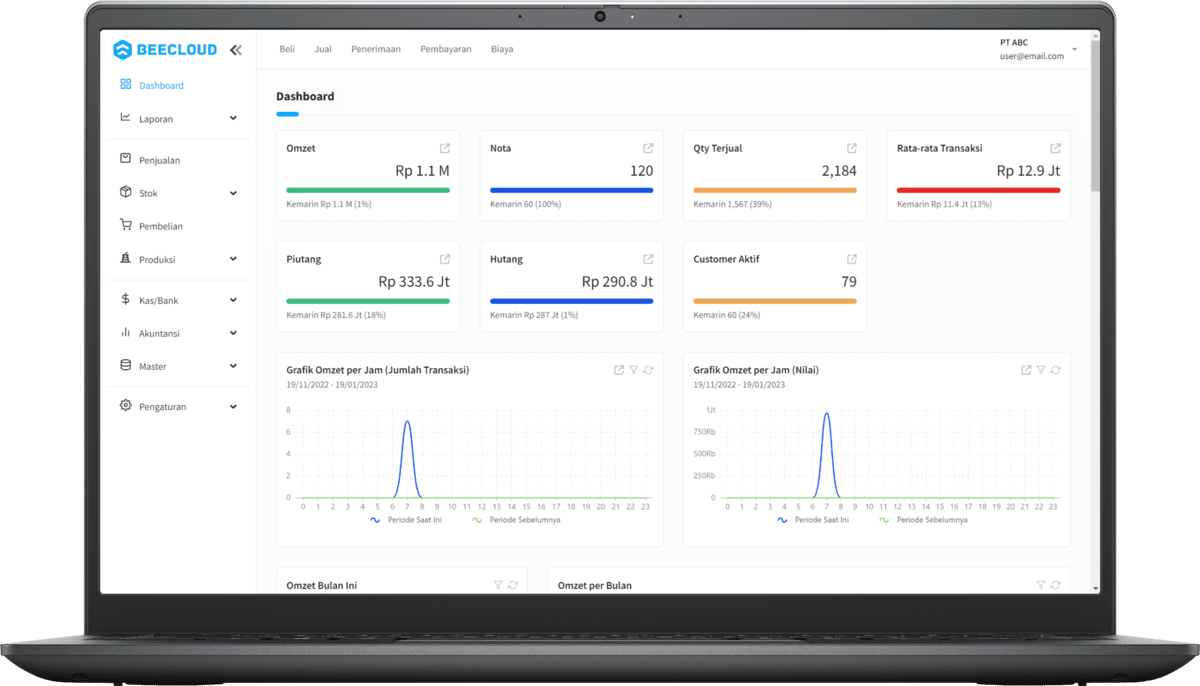The height and width of the screenshot is (686, 1200).
Task: Click the text Kemarin 60 (100%)
Action: click(525, 204)
